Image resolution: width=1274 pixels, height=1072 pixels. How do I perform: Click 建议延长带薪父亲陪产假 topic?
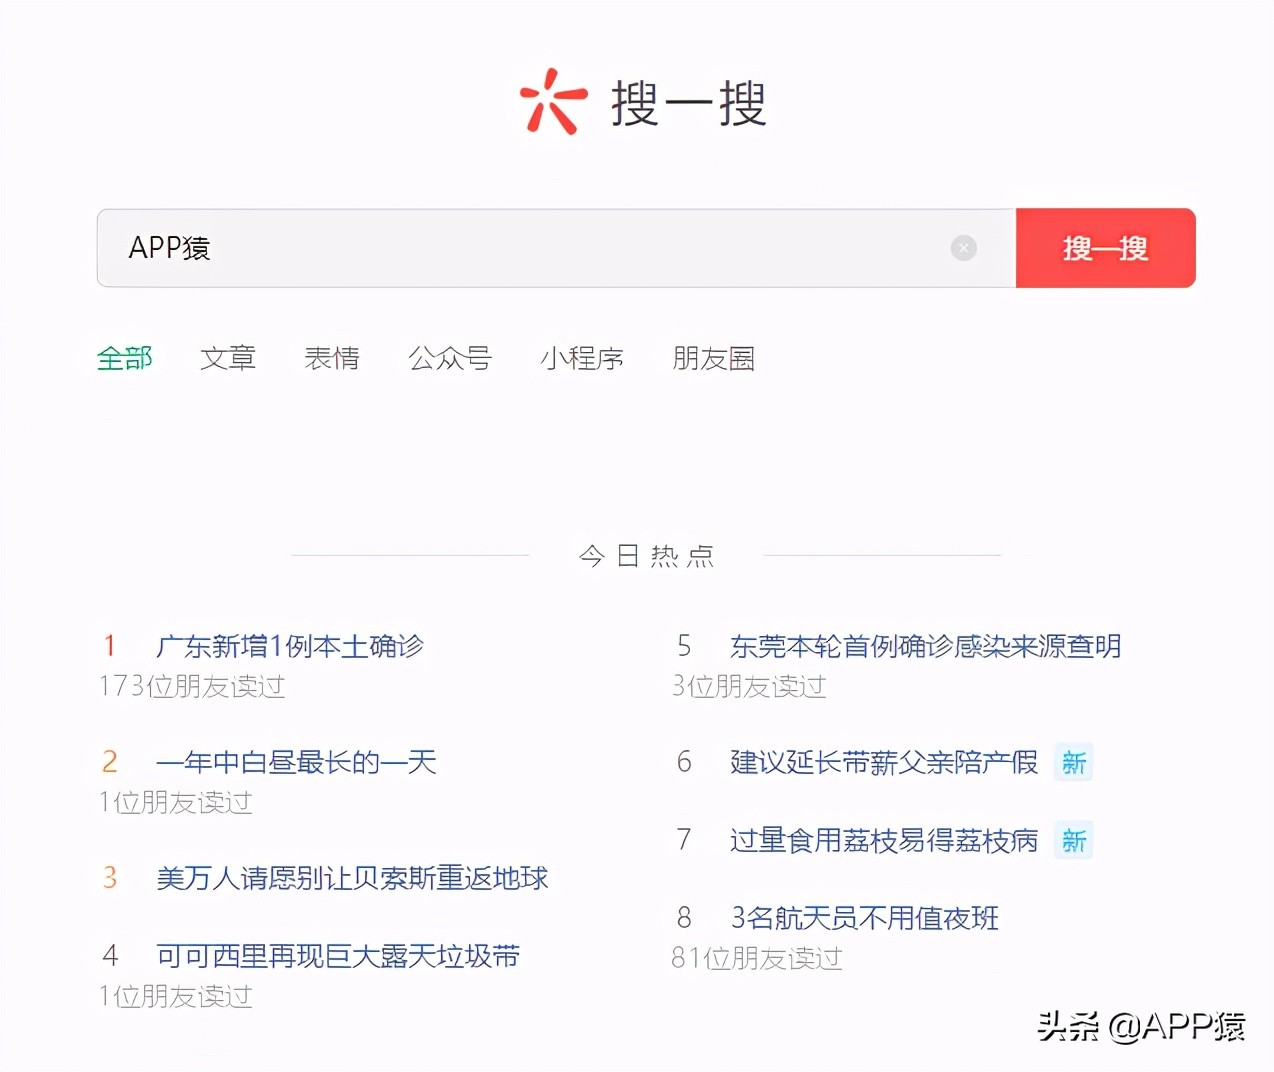click(884, 762)
